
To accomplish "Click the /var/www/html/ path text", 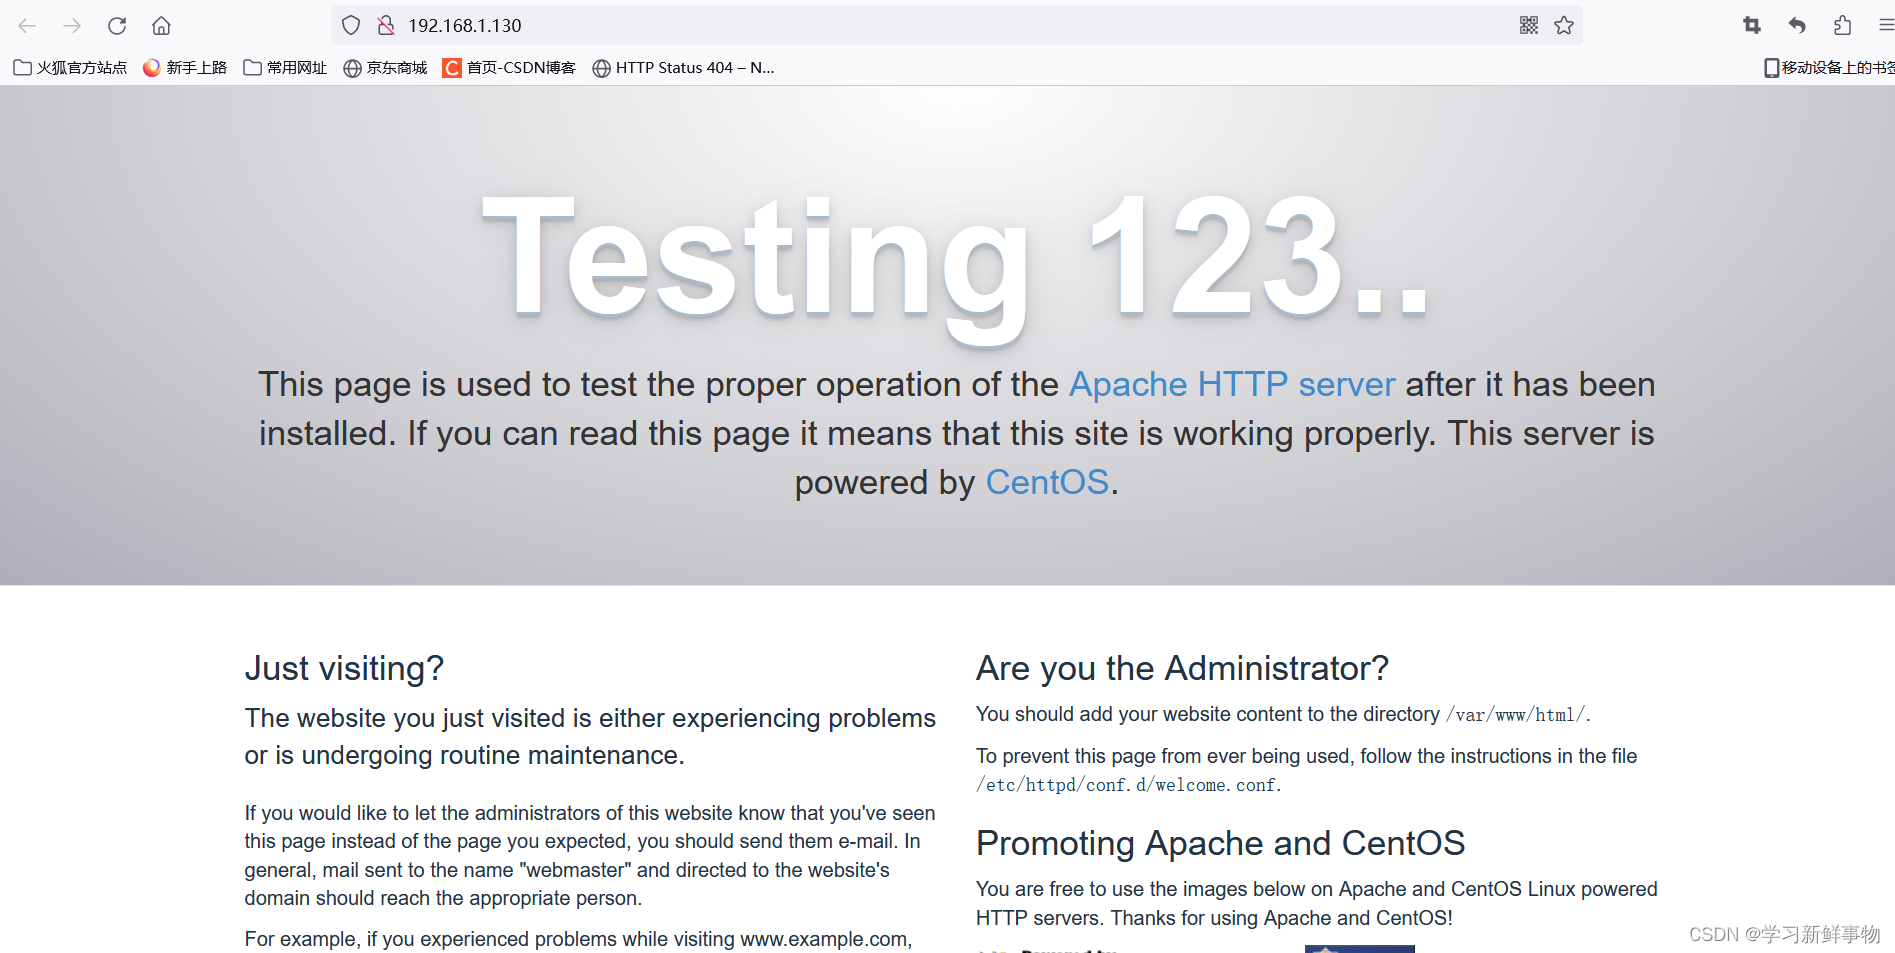I will click(x=1515, y=715).
